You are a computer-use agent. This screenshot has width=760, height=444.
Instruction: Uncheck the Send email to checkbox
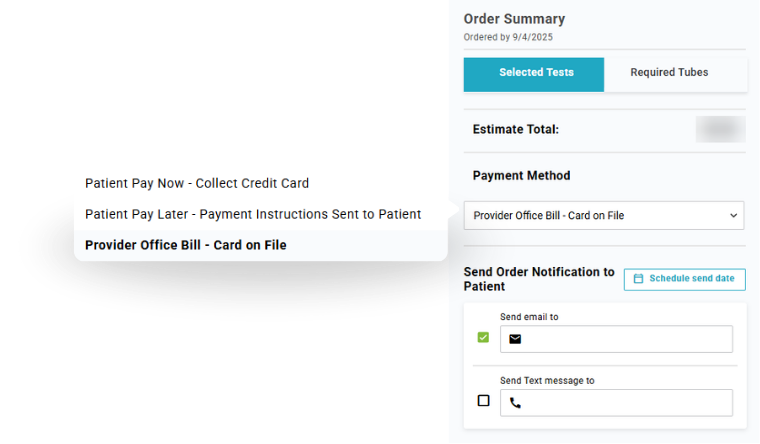coord(484,338)
